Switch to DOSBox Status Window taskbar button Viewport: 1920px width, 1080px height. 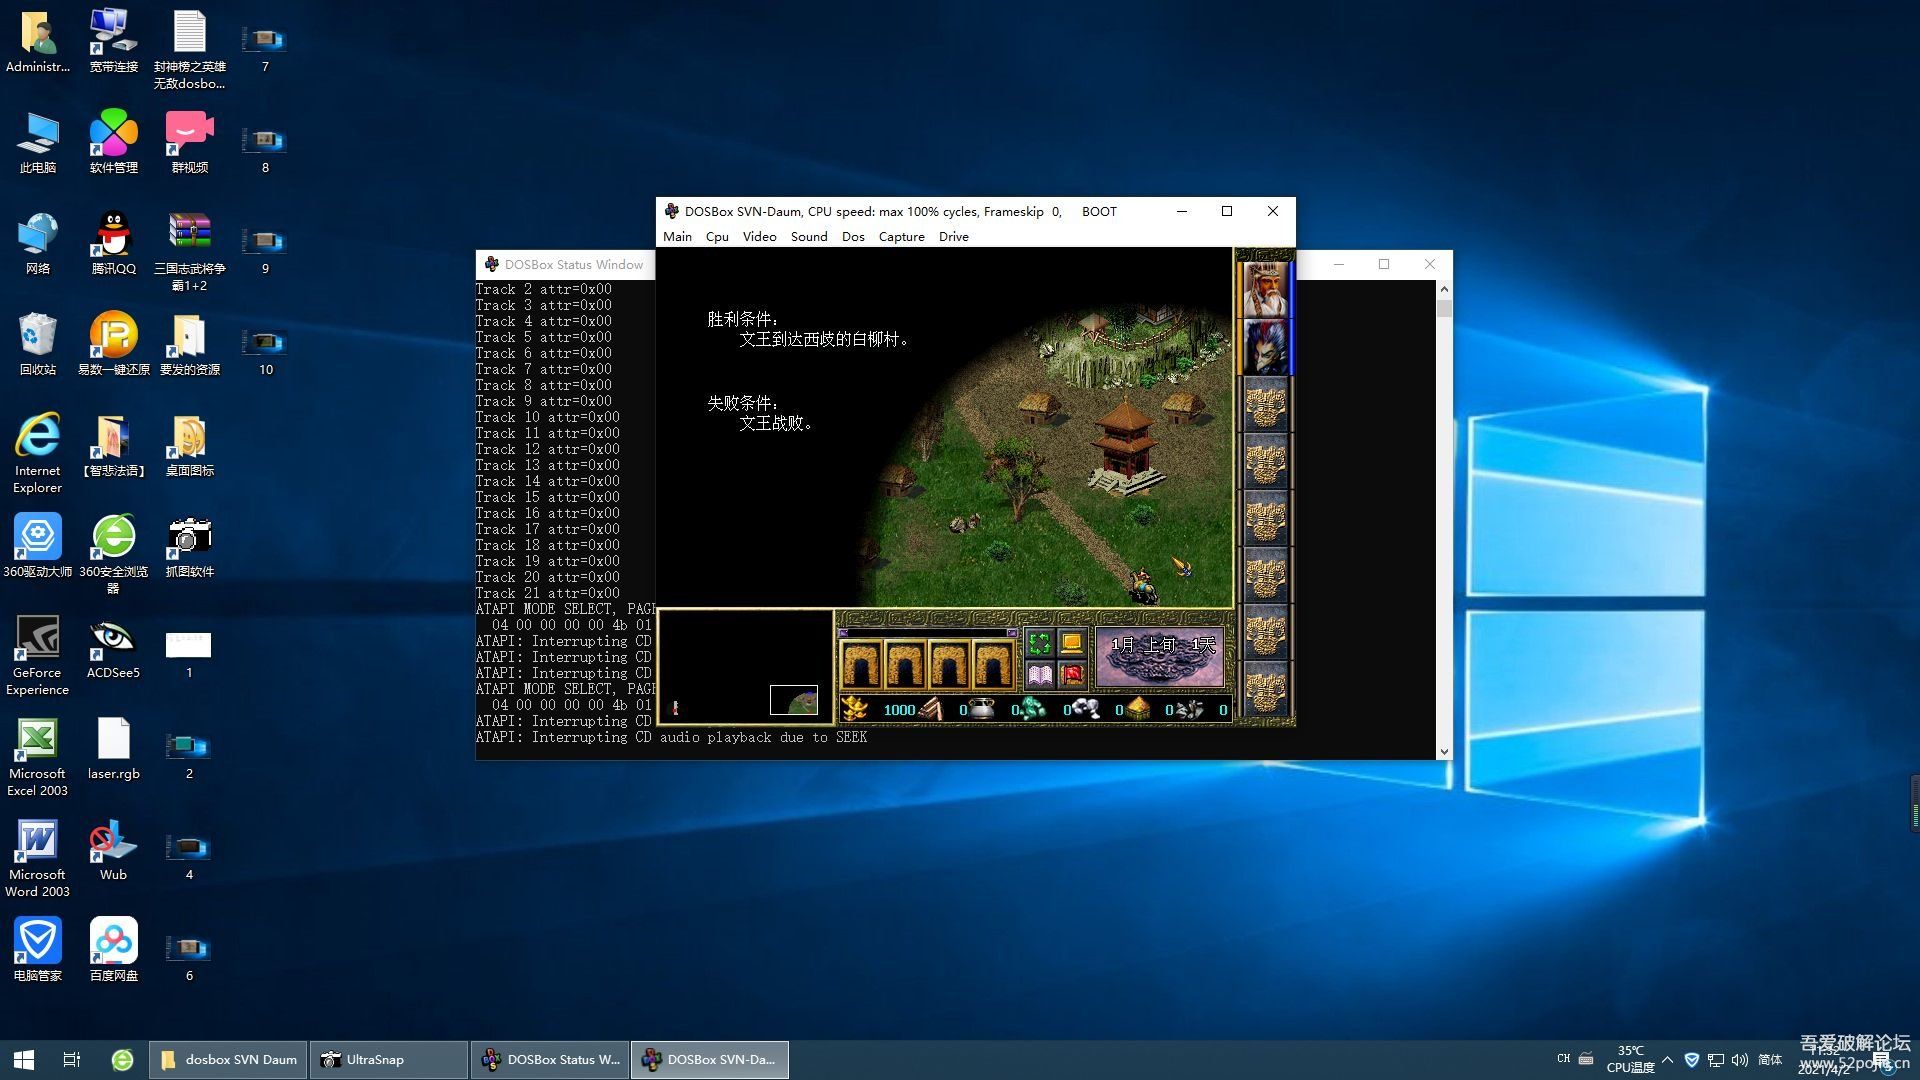click(x=549, y=1060)
